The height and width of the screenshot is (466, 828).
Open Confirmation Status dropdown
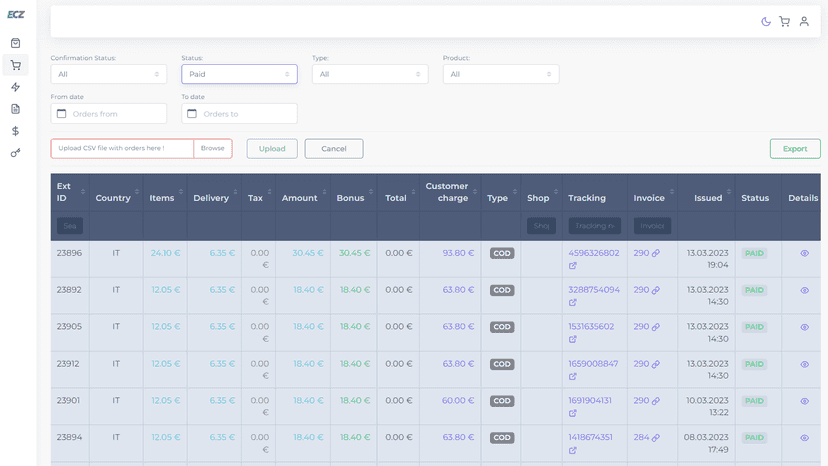pyautogui.click(x=108, y=74)
